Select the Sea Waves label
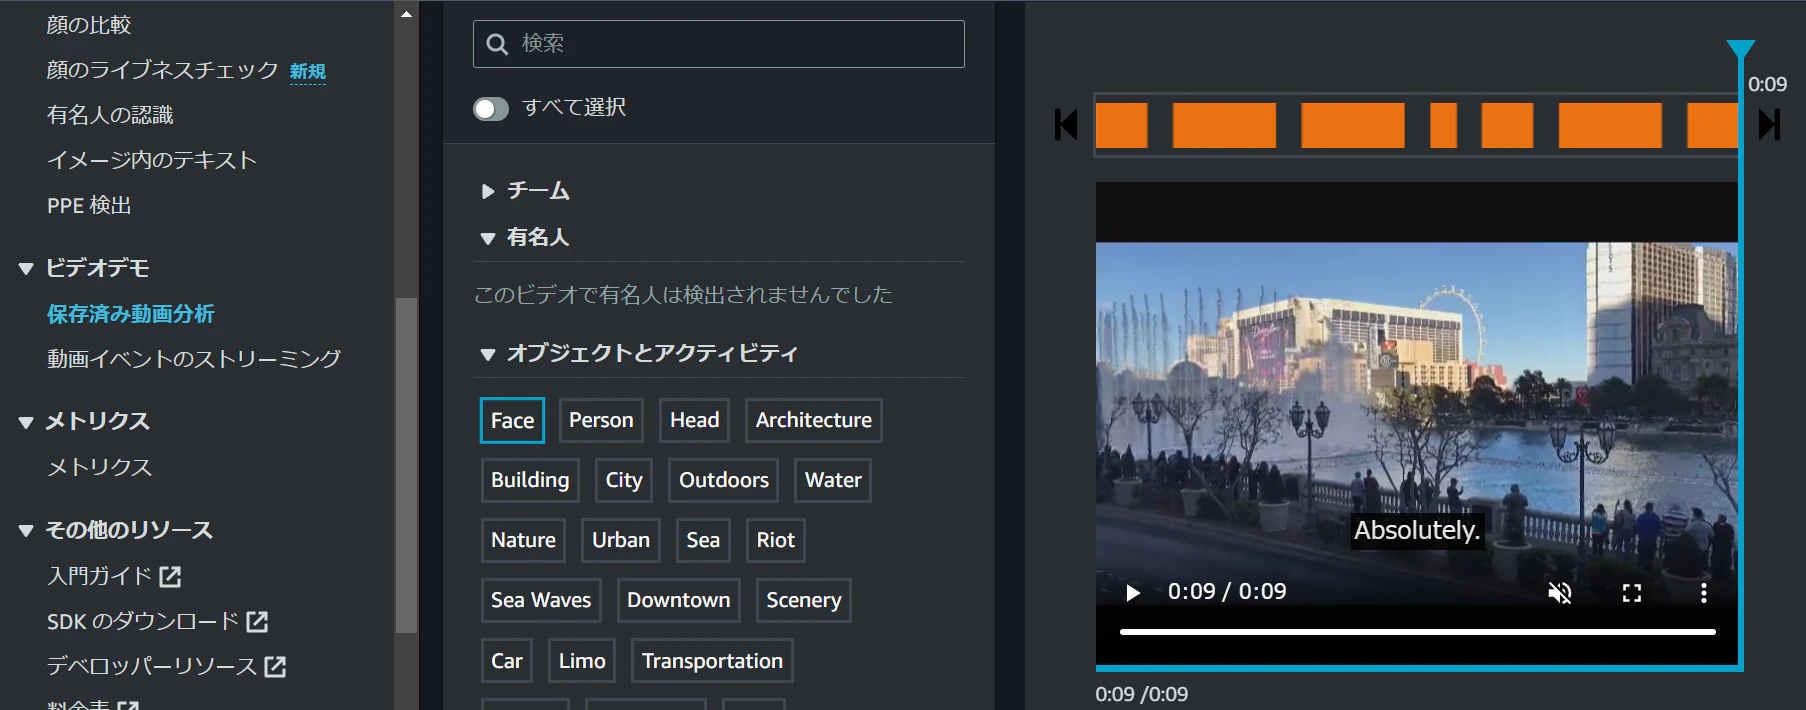 pyautogui.click(x=541, y=600)
